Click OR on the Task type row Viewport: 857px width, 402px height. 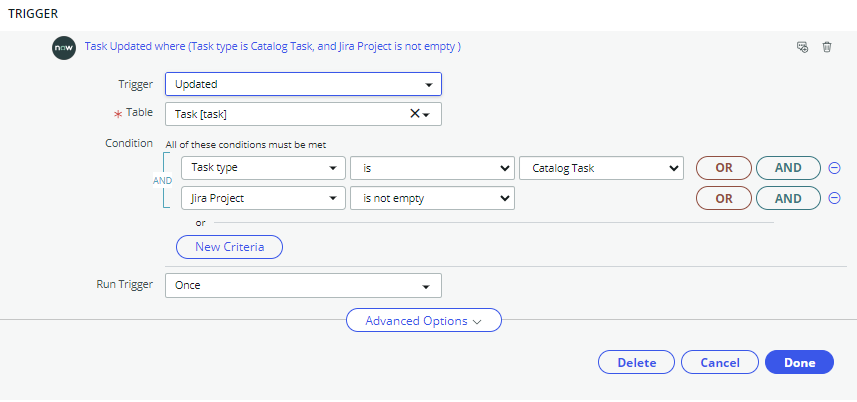[x=724, y=168]
